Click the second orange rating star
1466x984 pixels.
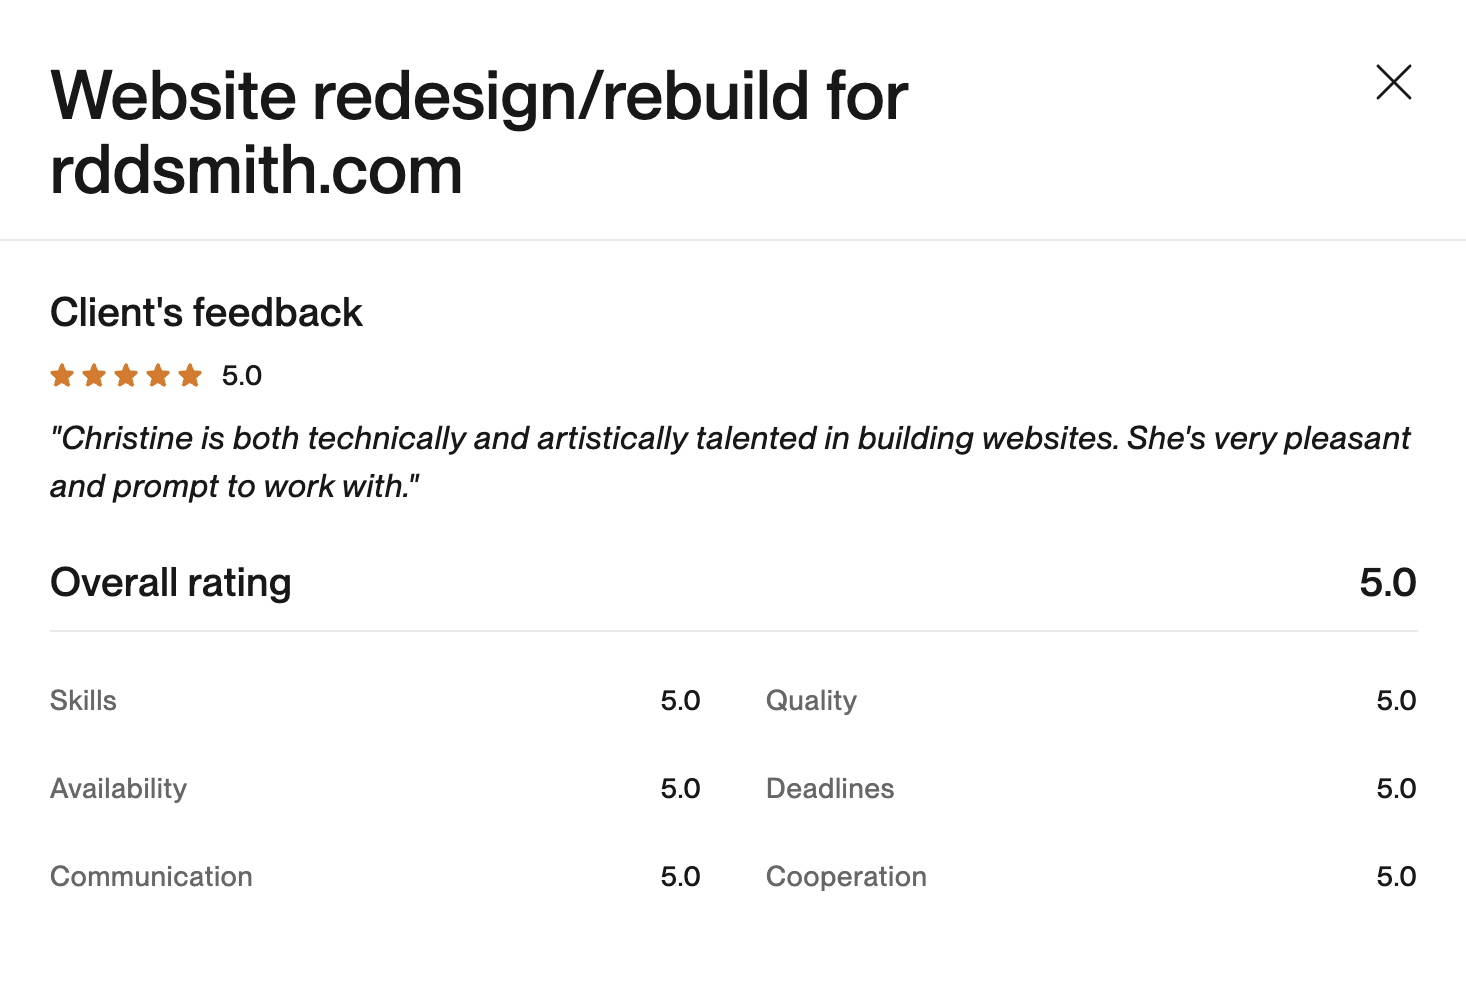coord(94,376)
